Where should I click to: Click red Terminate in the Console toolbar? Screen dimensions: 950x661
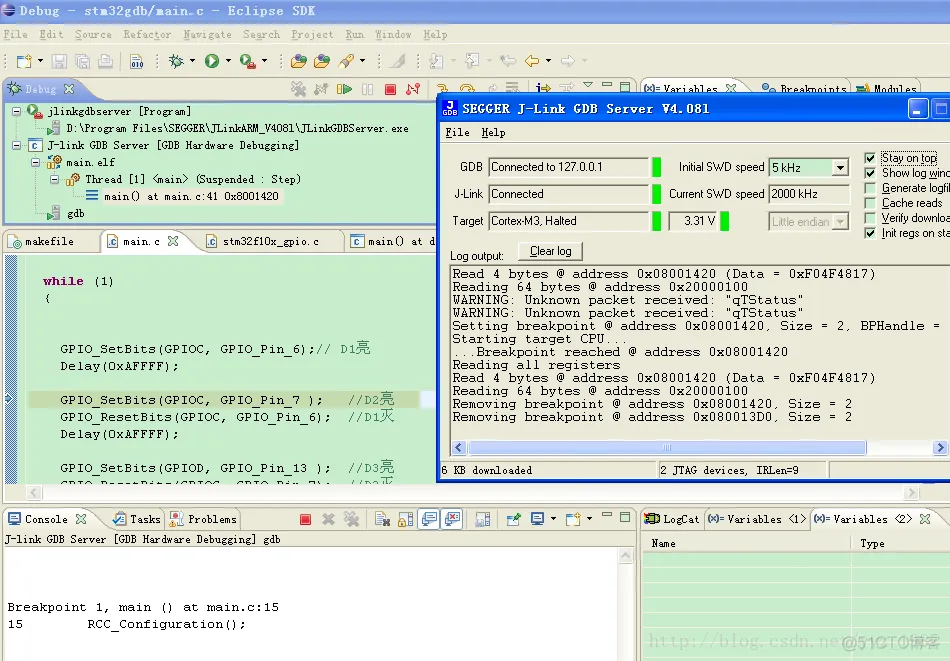305,519
